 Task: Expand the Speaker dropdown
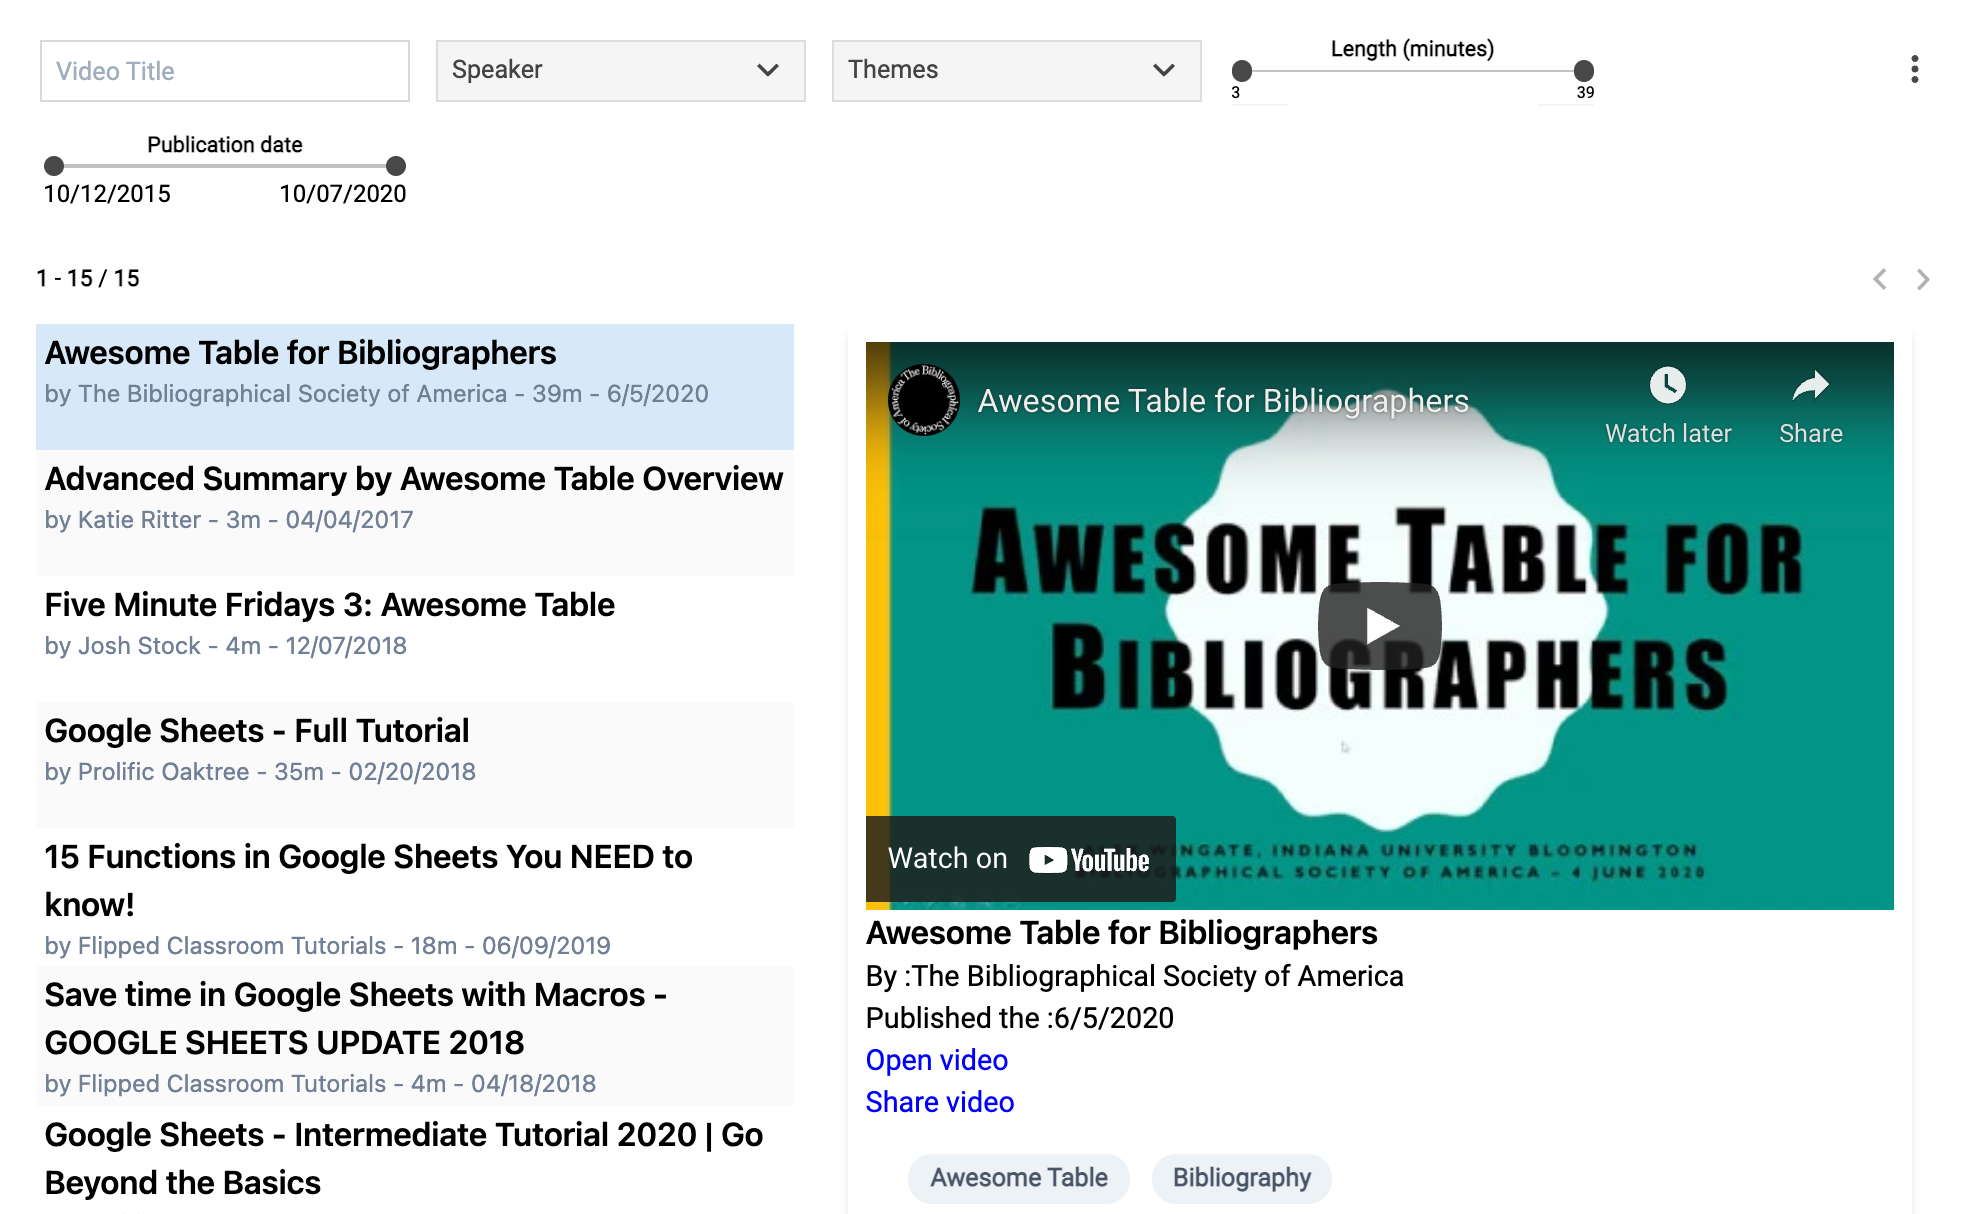click(x=620, y=70)
